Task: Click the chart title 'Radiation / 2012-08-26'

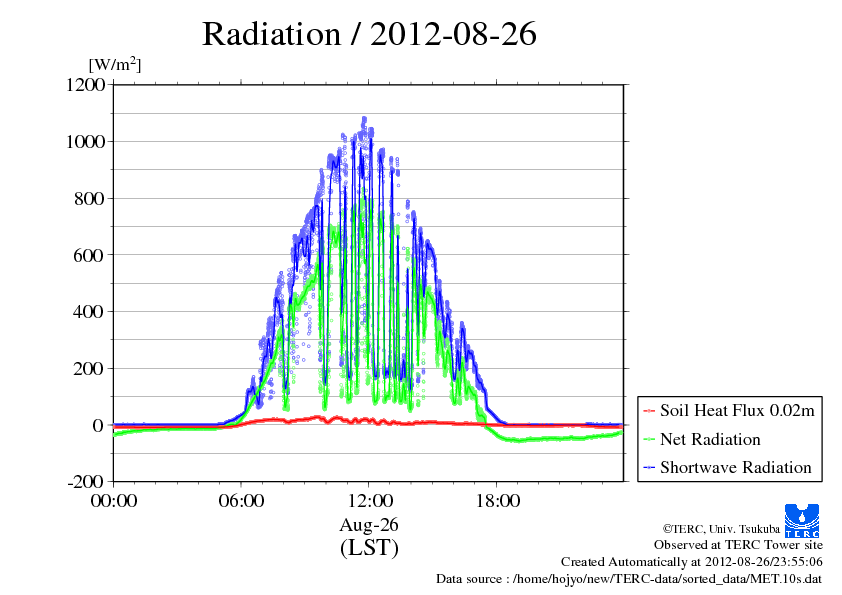Action: (x=369, y=34)
